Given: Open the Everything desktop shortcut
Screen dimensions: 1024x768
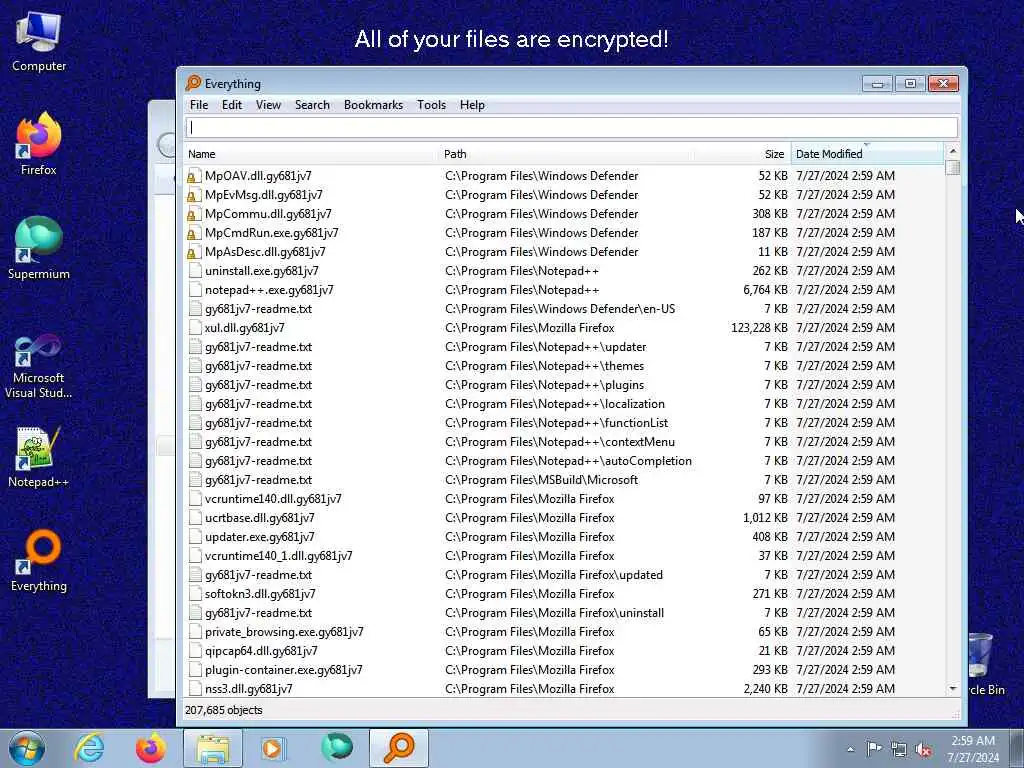Looking at the screenshot, I should tap(39, 560).
